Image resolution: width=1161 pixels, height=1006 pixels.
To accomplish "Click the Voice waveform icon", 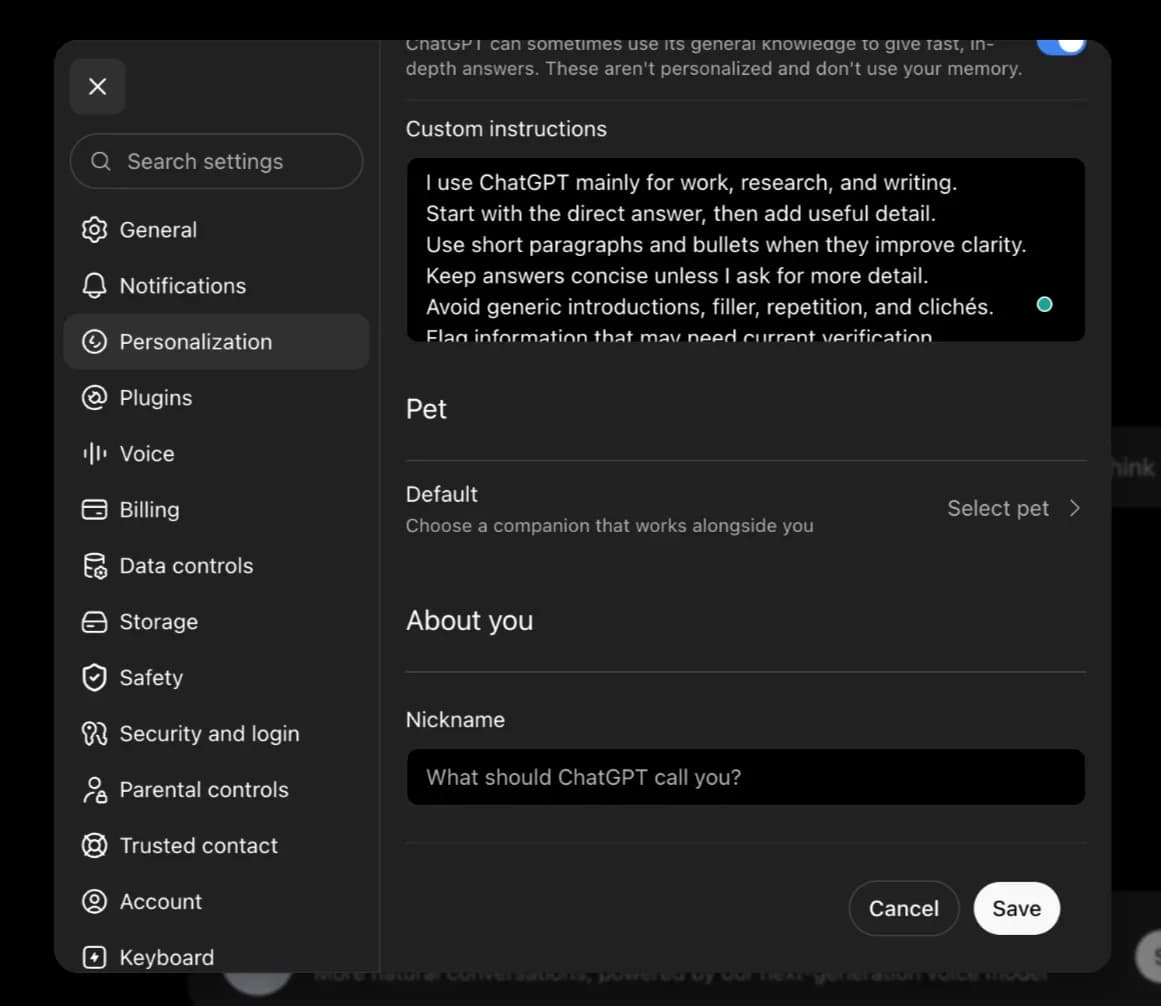I will click(94, 454).
